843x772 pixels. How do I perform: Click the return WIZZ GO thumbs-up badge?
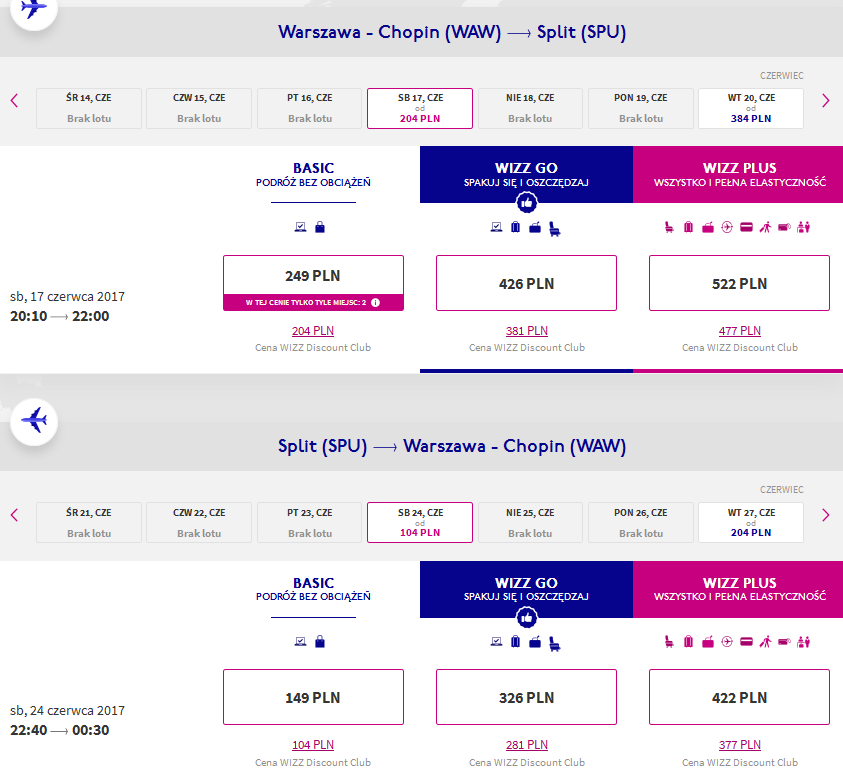click(x=526, y=617)
